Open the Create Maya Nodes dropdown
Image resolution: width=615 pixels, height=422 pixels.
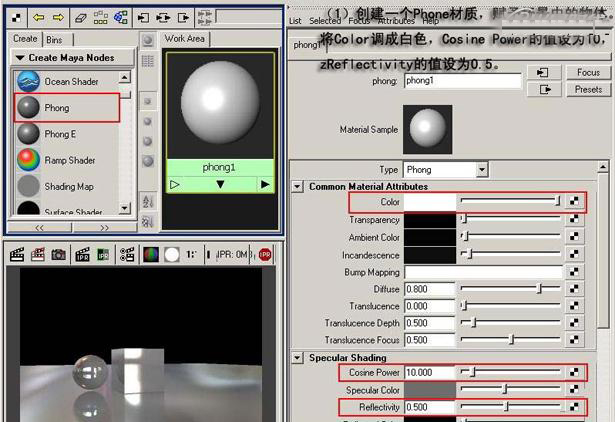pyautogui.click(x=72, y=58)
